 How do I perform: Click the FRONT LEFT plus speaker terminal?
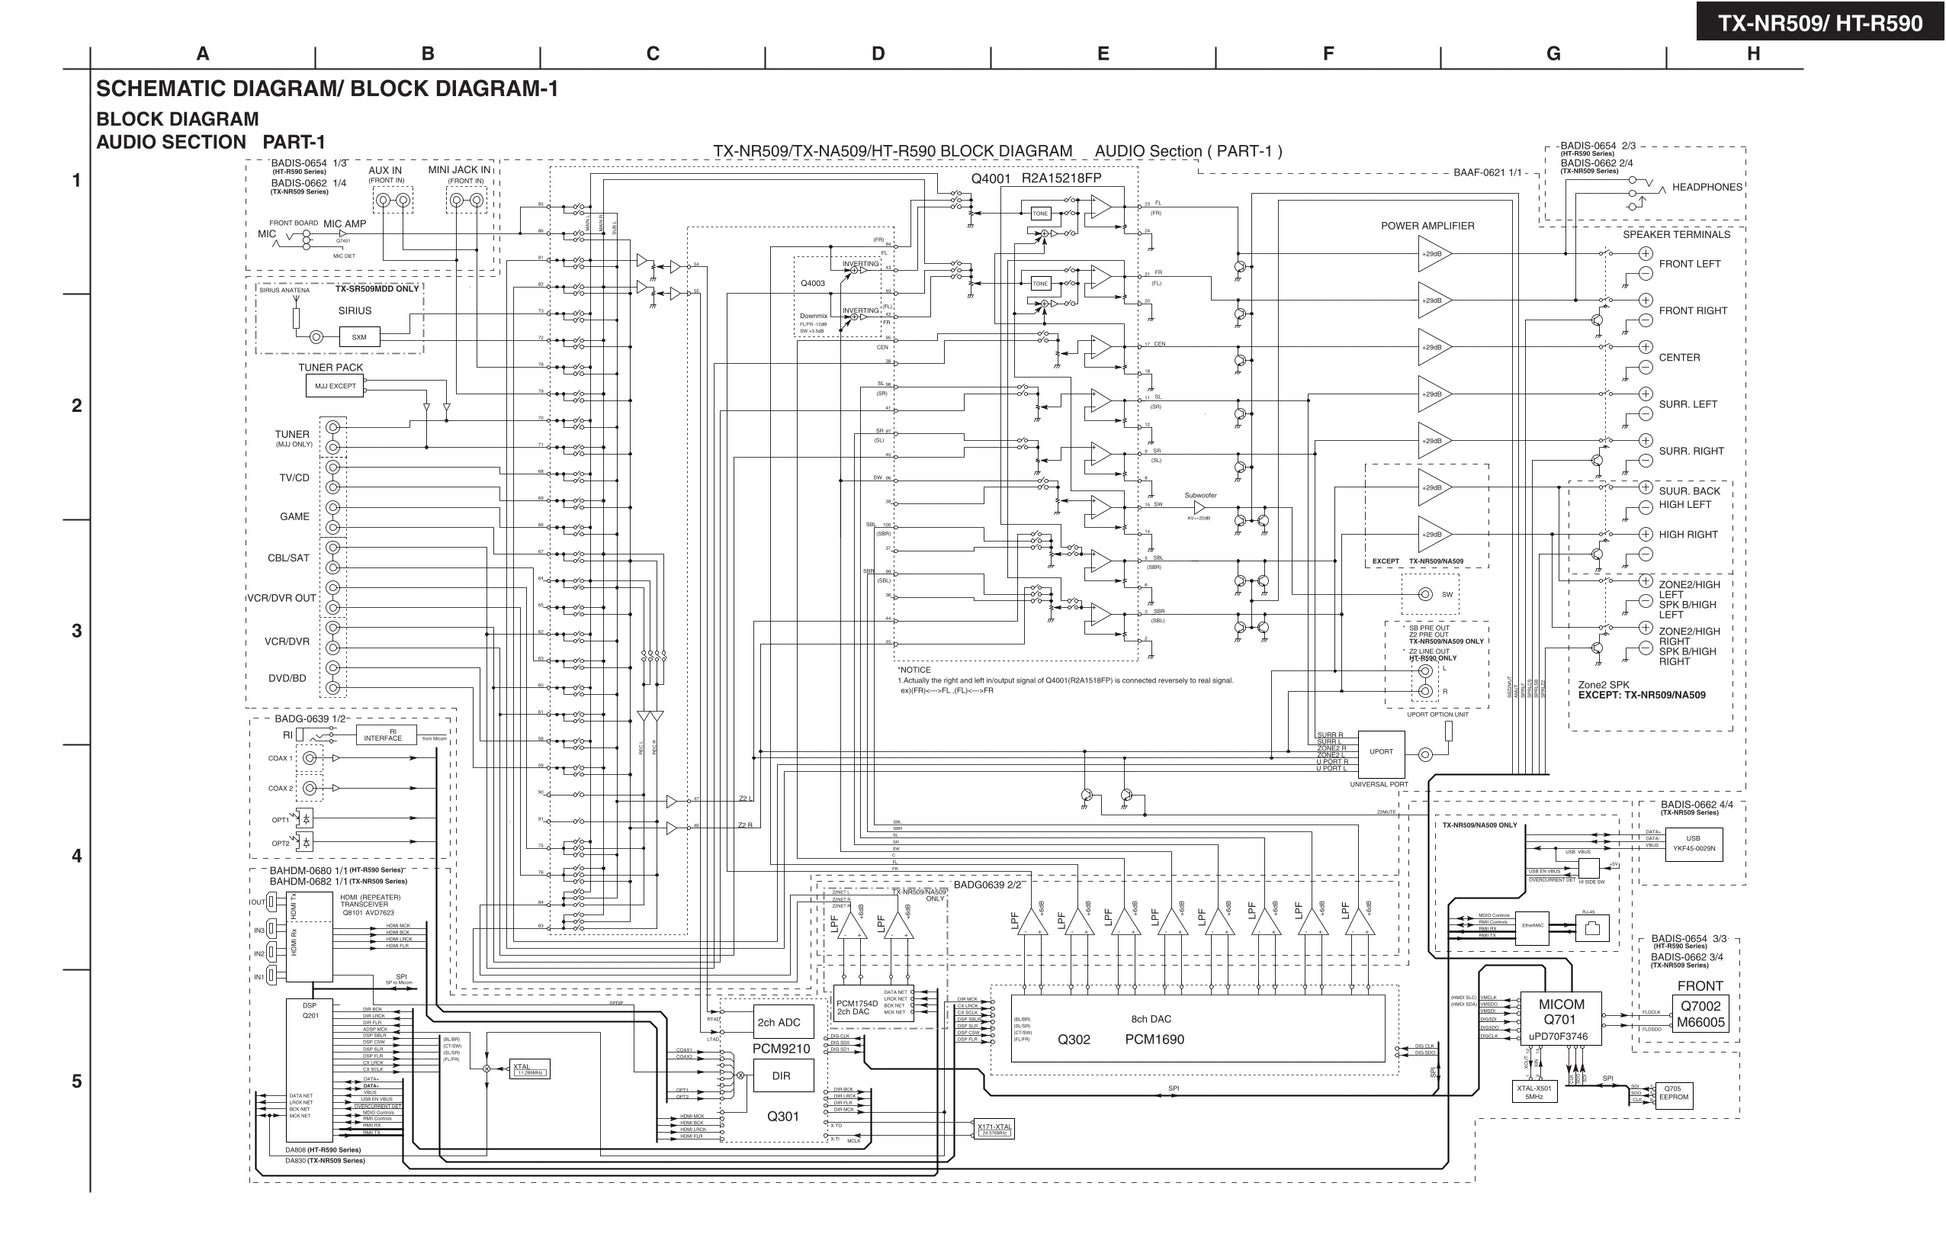click(x=1645, y=253)
